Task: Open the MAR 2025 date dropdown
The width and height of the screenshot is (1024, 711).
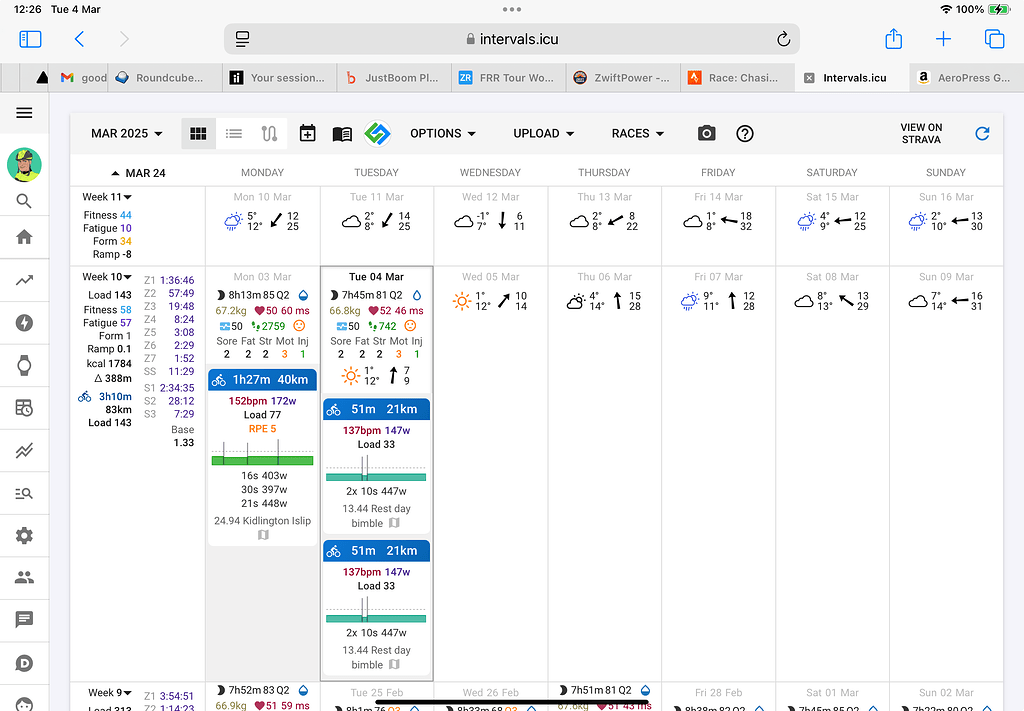Action: [122, 133]
